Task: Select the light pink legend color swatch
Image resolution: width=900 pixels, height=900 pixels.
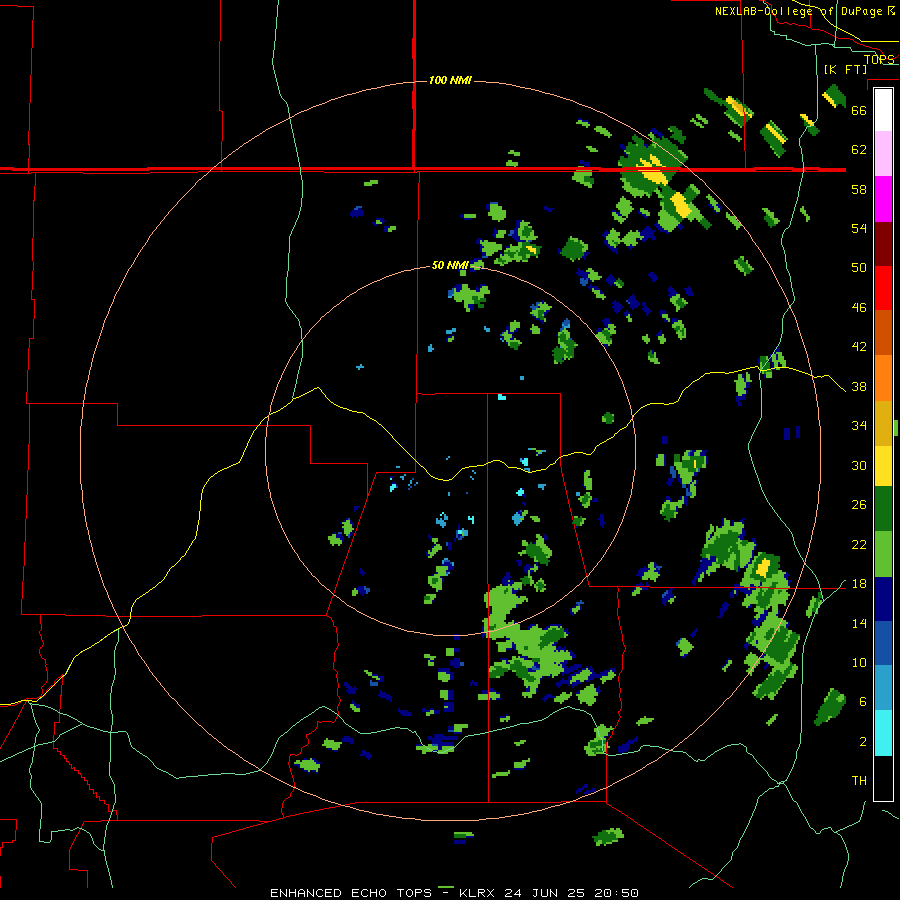Action: tap(883, 154)
